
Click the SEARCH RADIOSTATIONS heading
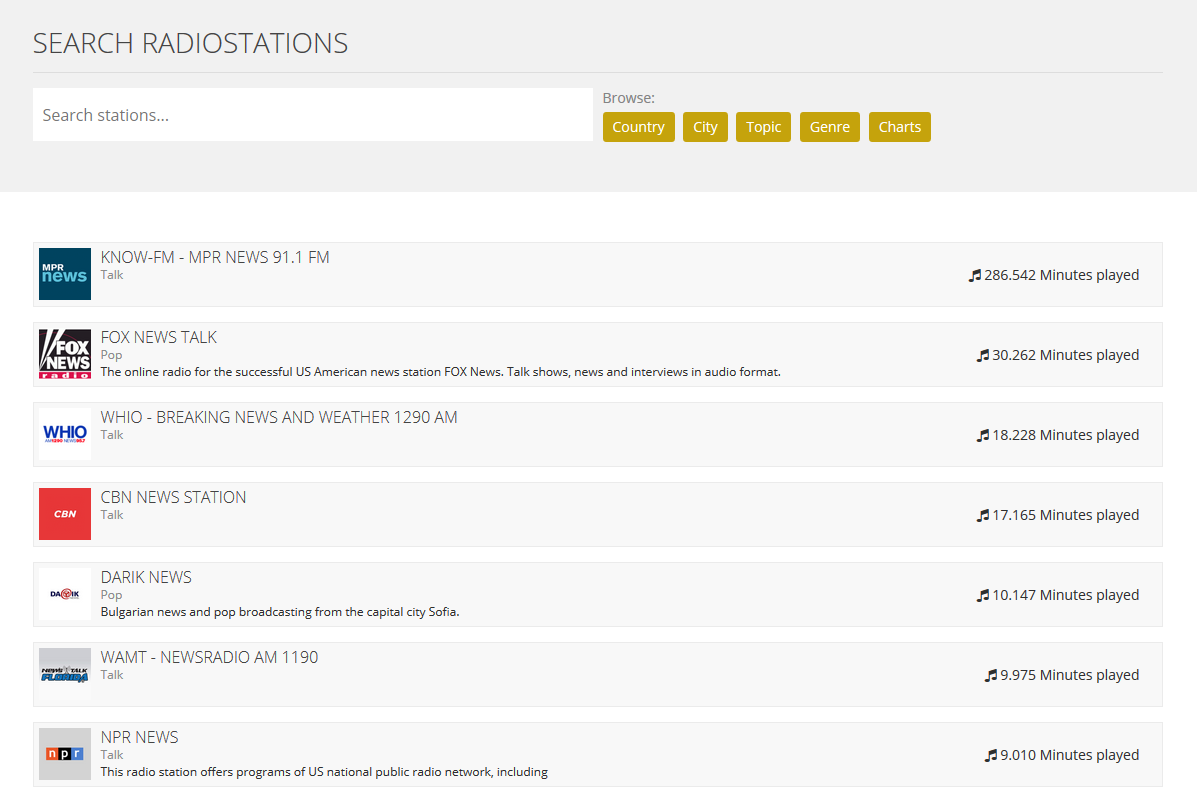190,44
